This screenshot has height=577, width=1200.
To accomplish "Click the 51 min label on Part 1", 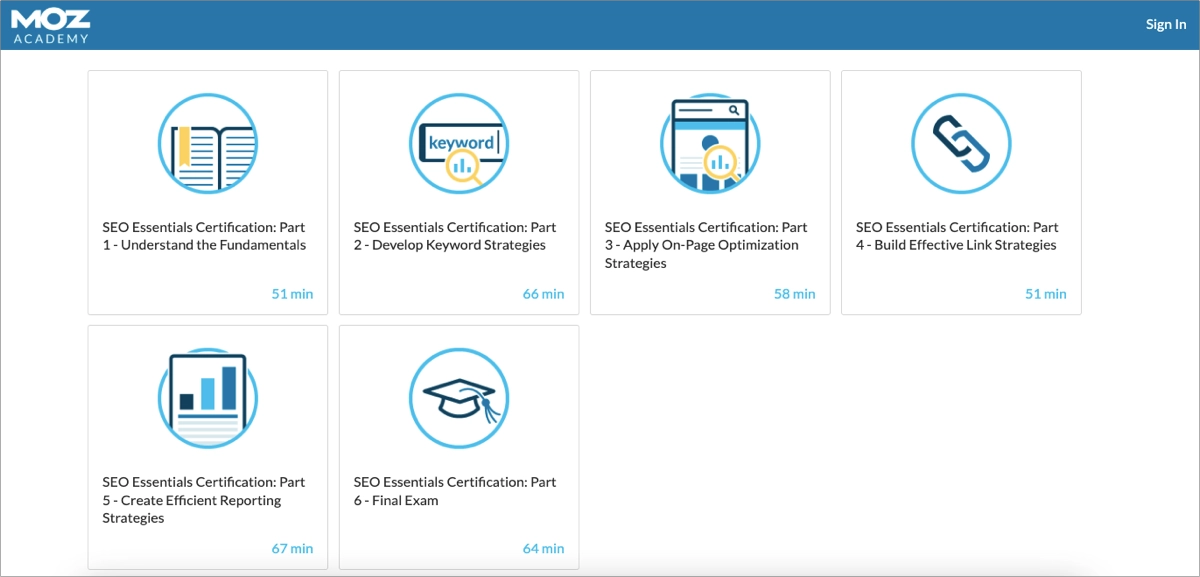I will click(291, 293).
